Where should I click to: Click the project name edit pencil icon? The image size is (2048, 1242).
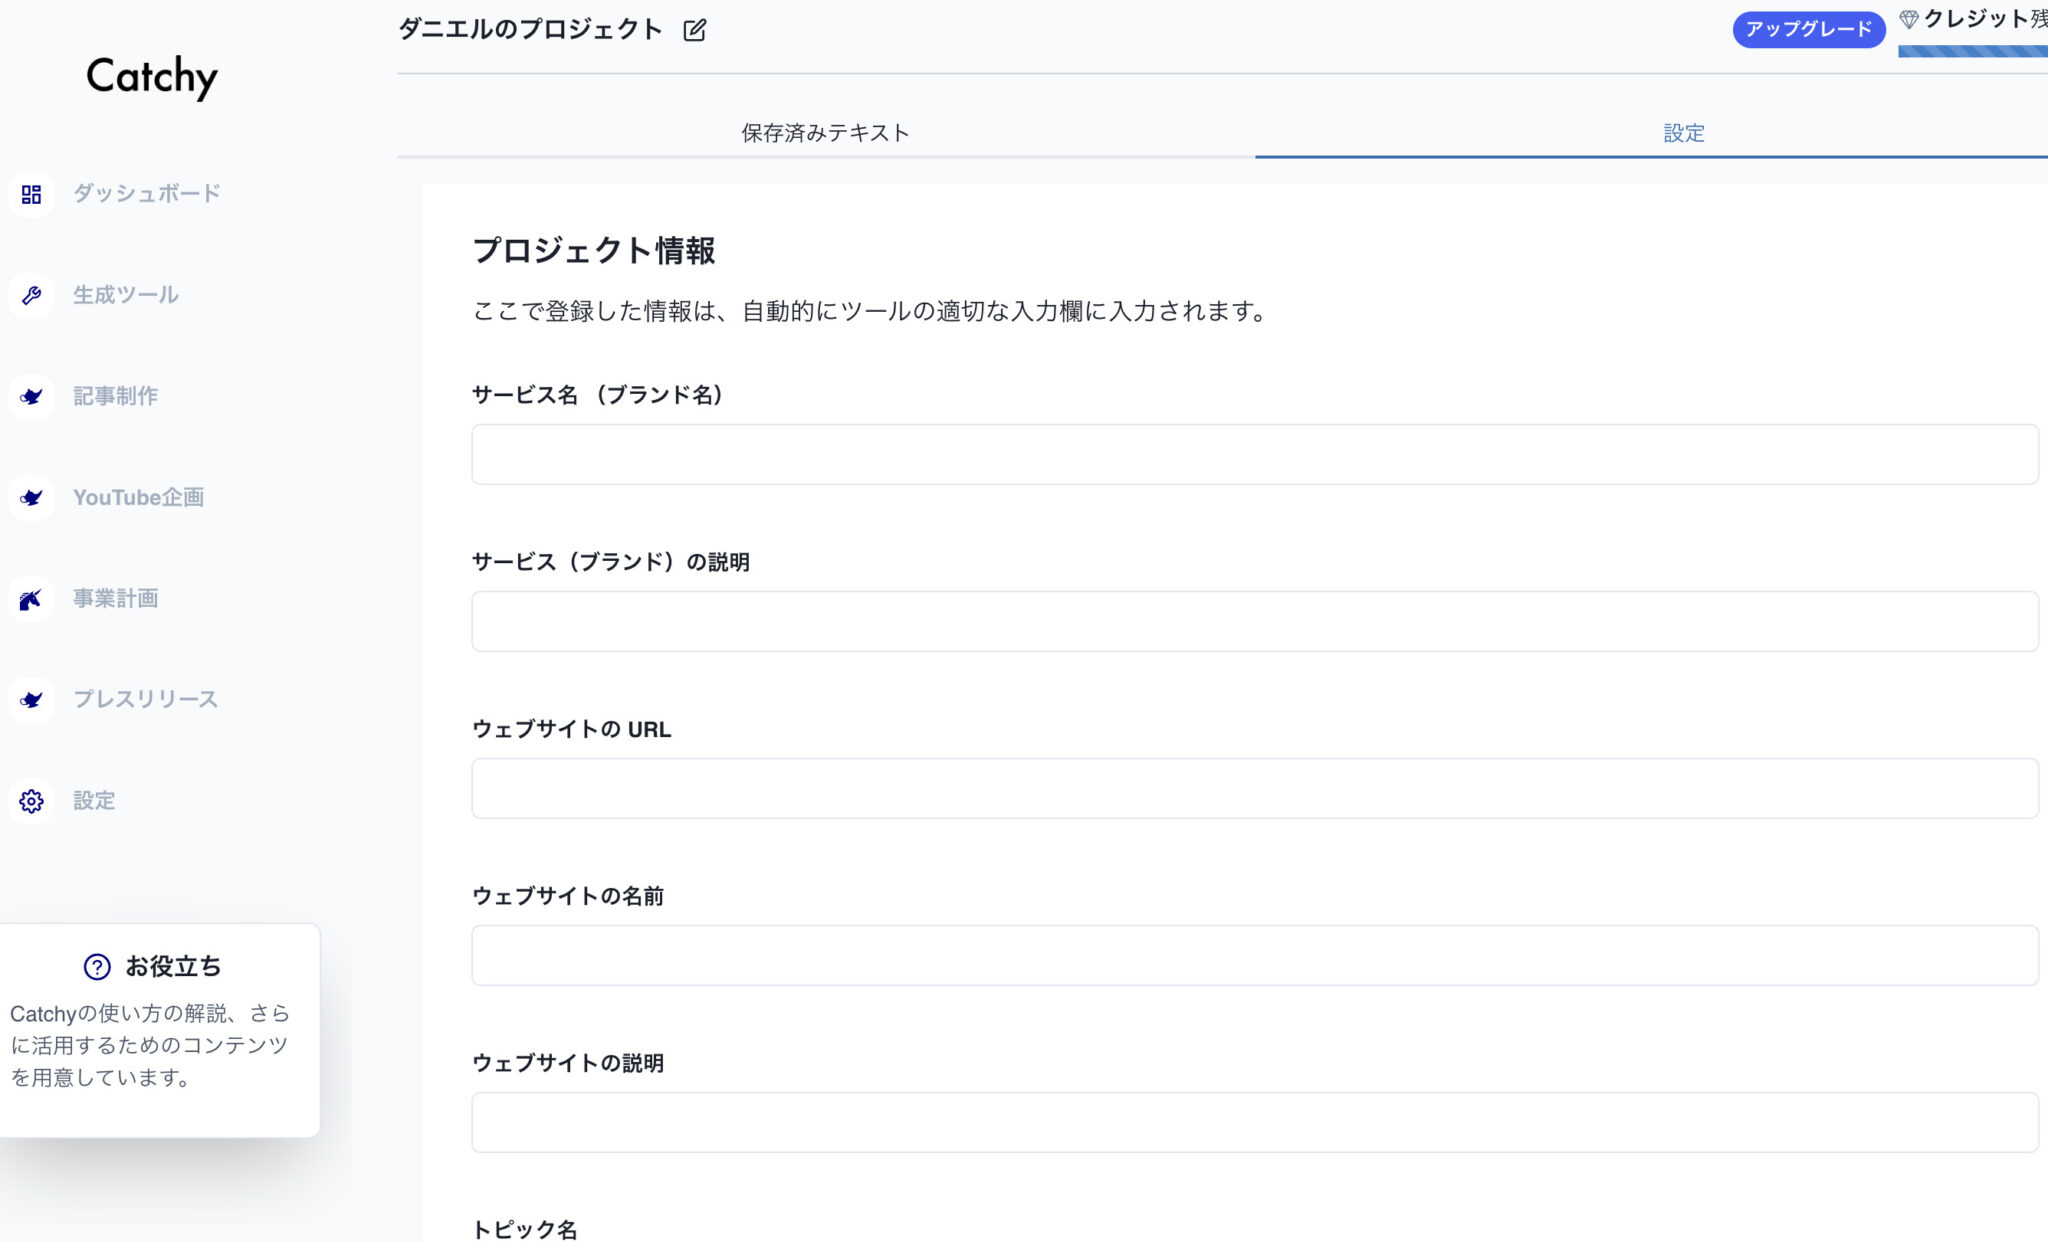click(694, 30)
